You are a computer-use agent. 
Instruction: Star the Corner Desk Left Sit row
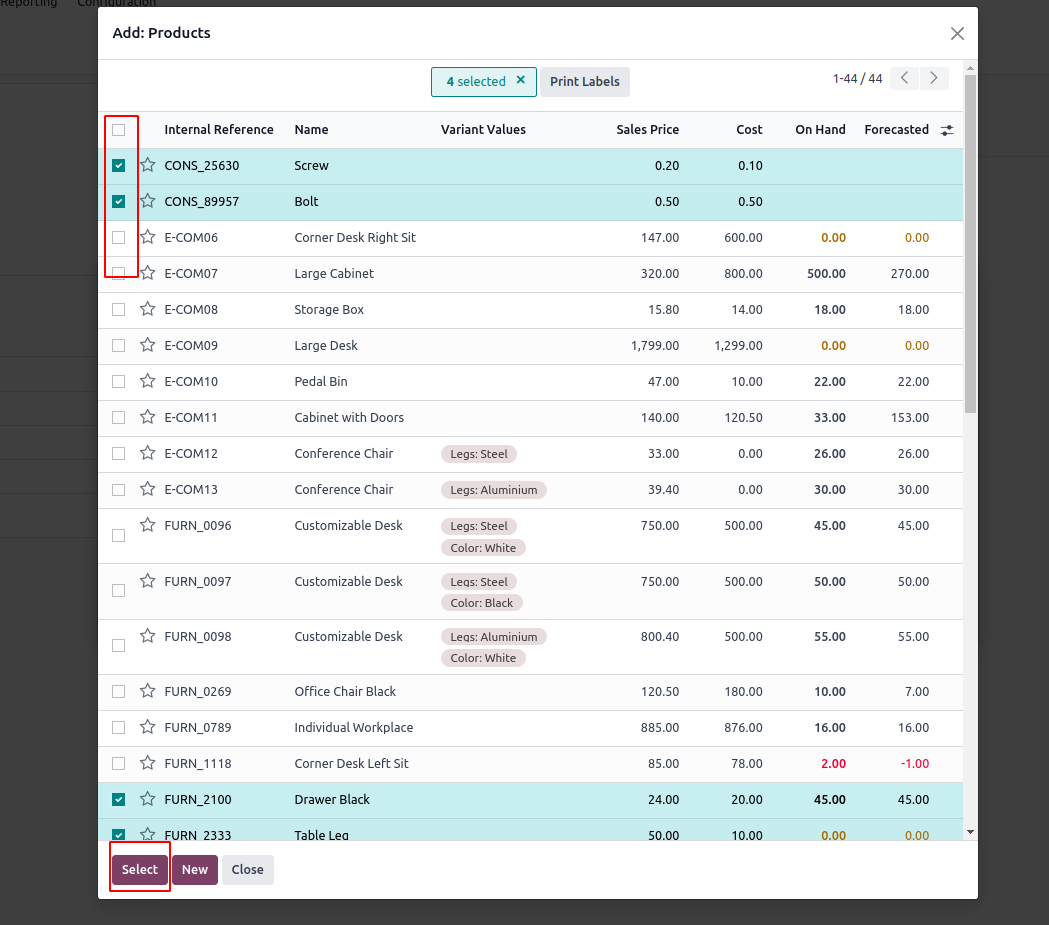[148, 763]
